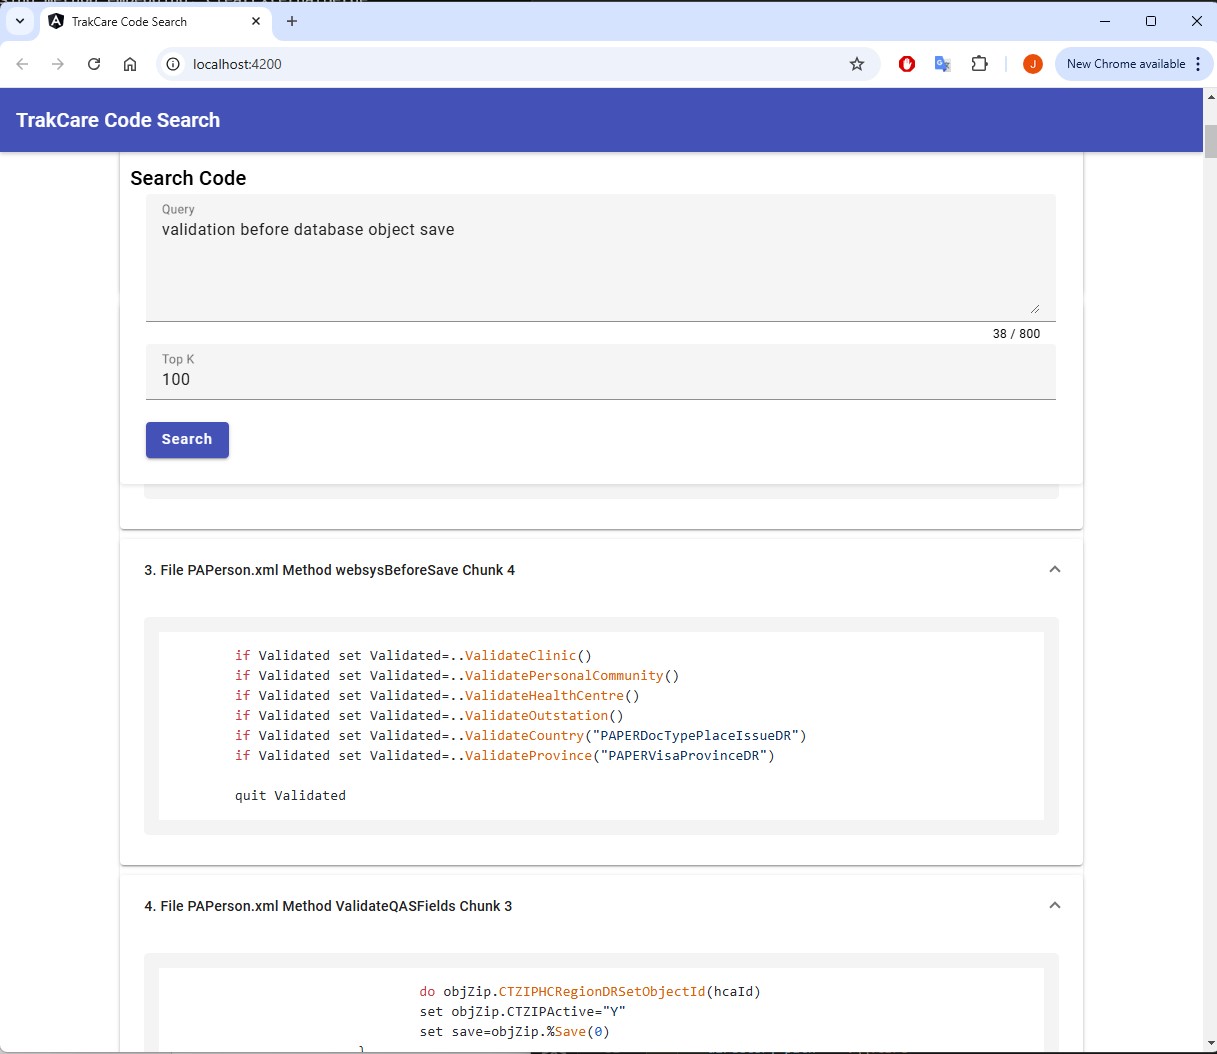Open the red ad blocker extension icon
The width and height of the screenshot is (1217, 1054).
click(x=907, y=64)
